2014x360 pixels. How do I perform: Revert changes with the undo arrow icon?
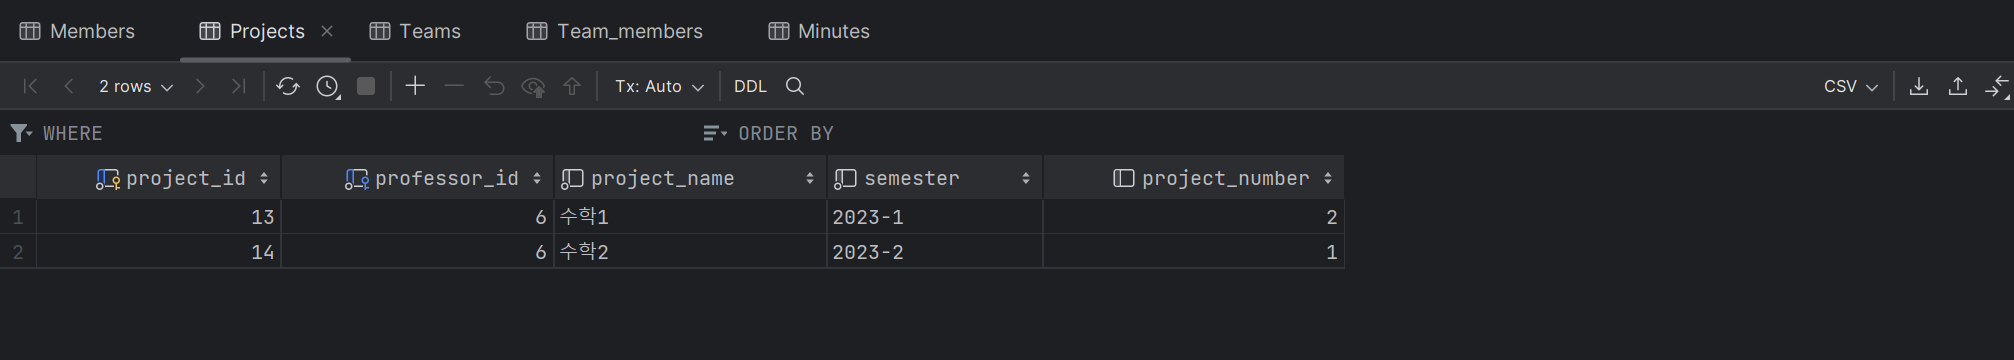[x=494, y=86]
